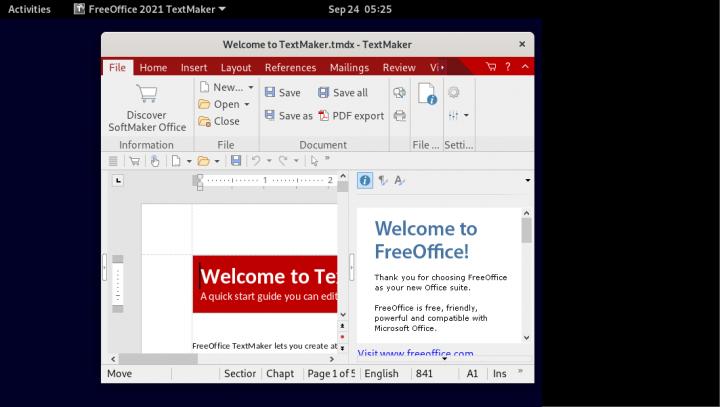
Task: Click the Save as button
Action: [288, 116]
